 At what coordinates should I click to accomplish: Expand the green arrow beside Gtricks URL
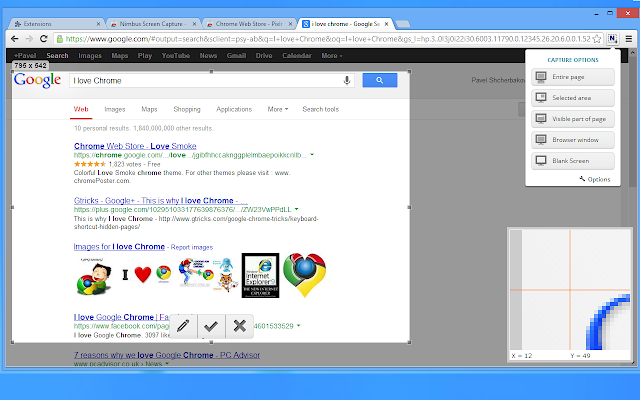(296, 209)
